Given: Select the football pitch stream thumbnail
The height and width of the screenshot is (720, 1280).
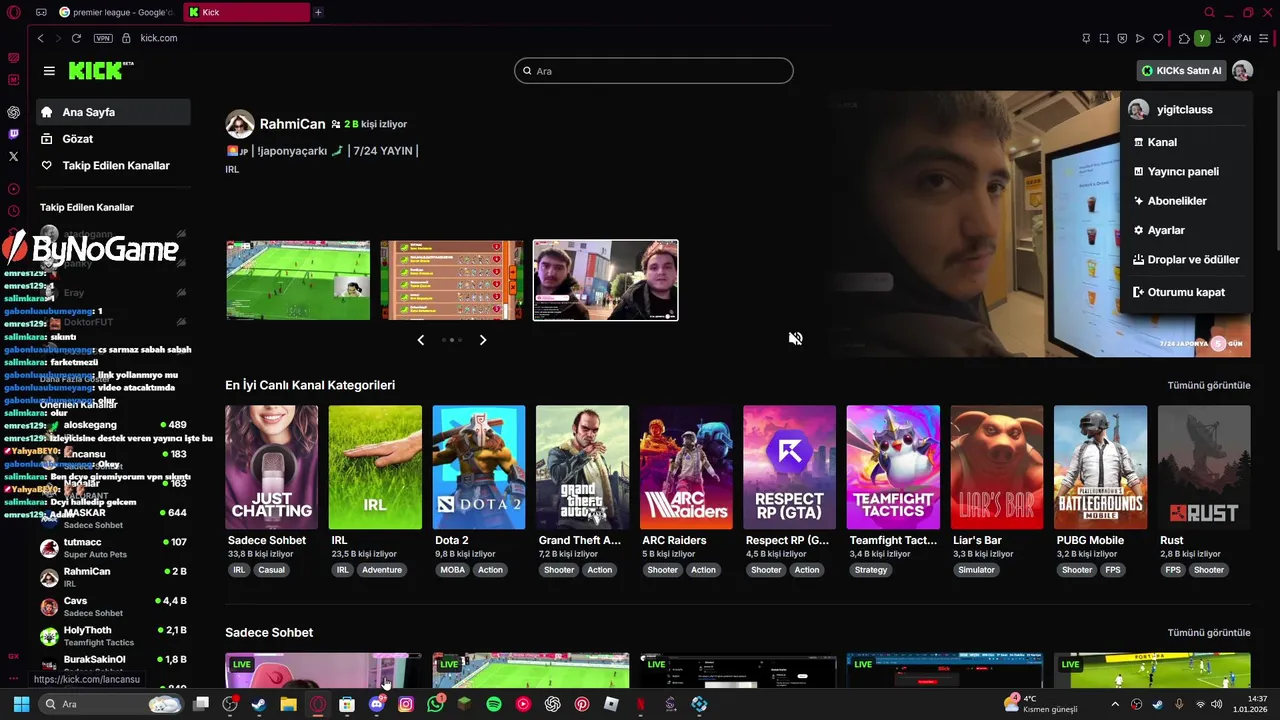Looking at the screenshot, I should point(298,280).
